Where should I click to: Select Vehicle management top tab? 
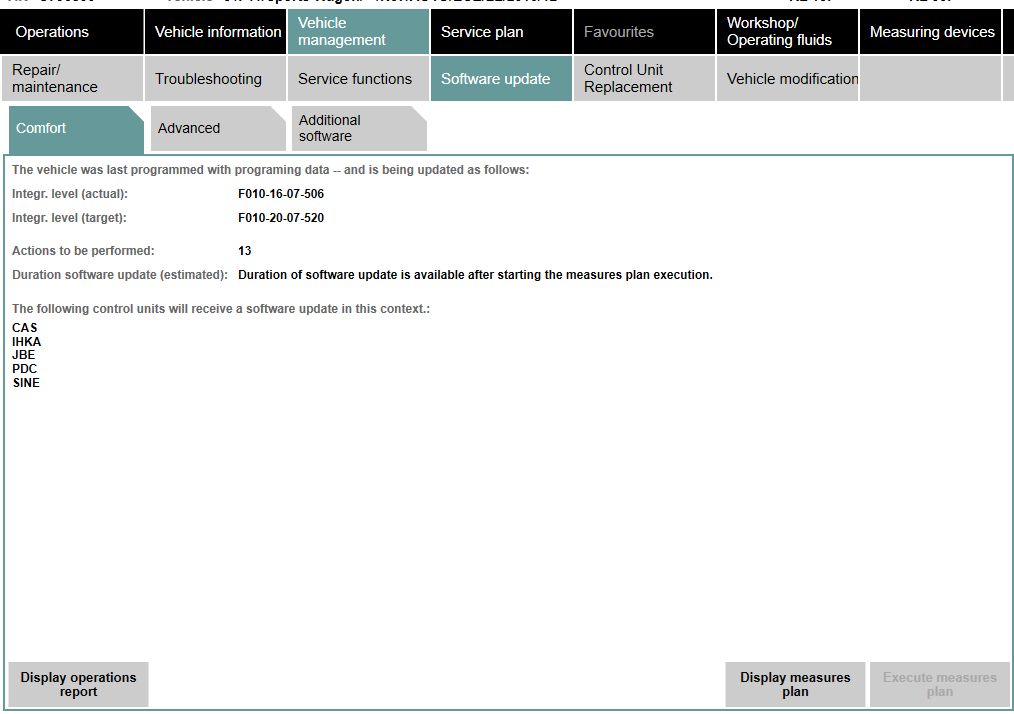(x=358, y=32)
